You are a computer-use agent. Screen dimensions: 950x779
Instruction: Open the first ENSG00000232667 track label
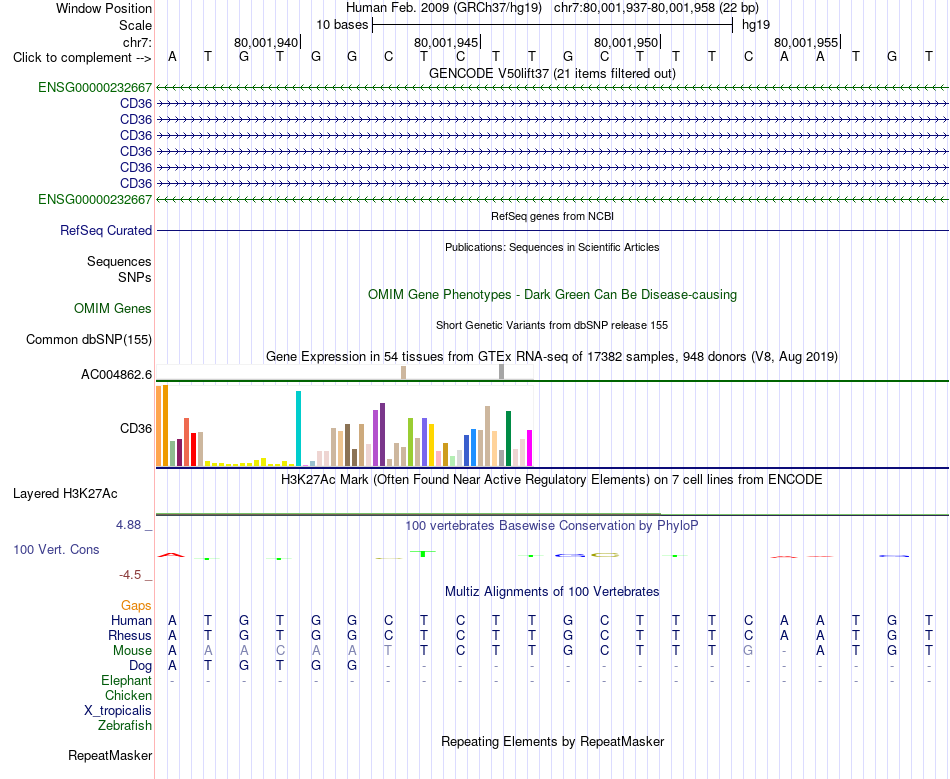pyautogui.click(x=95, y=87)
